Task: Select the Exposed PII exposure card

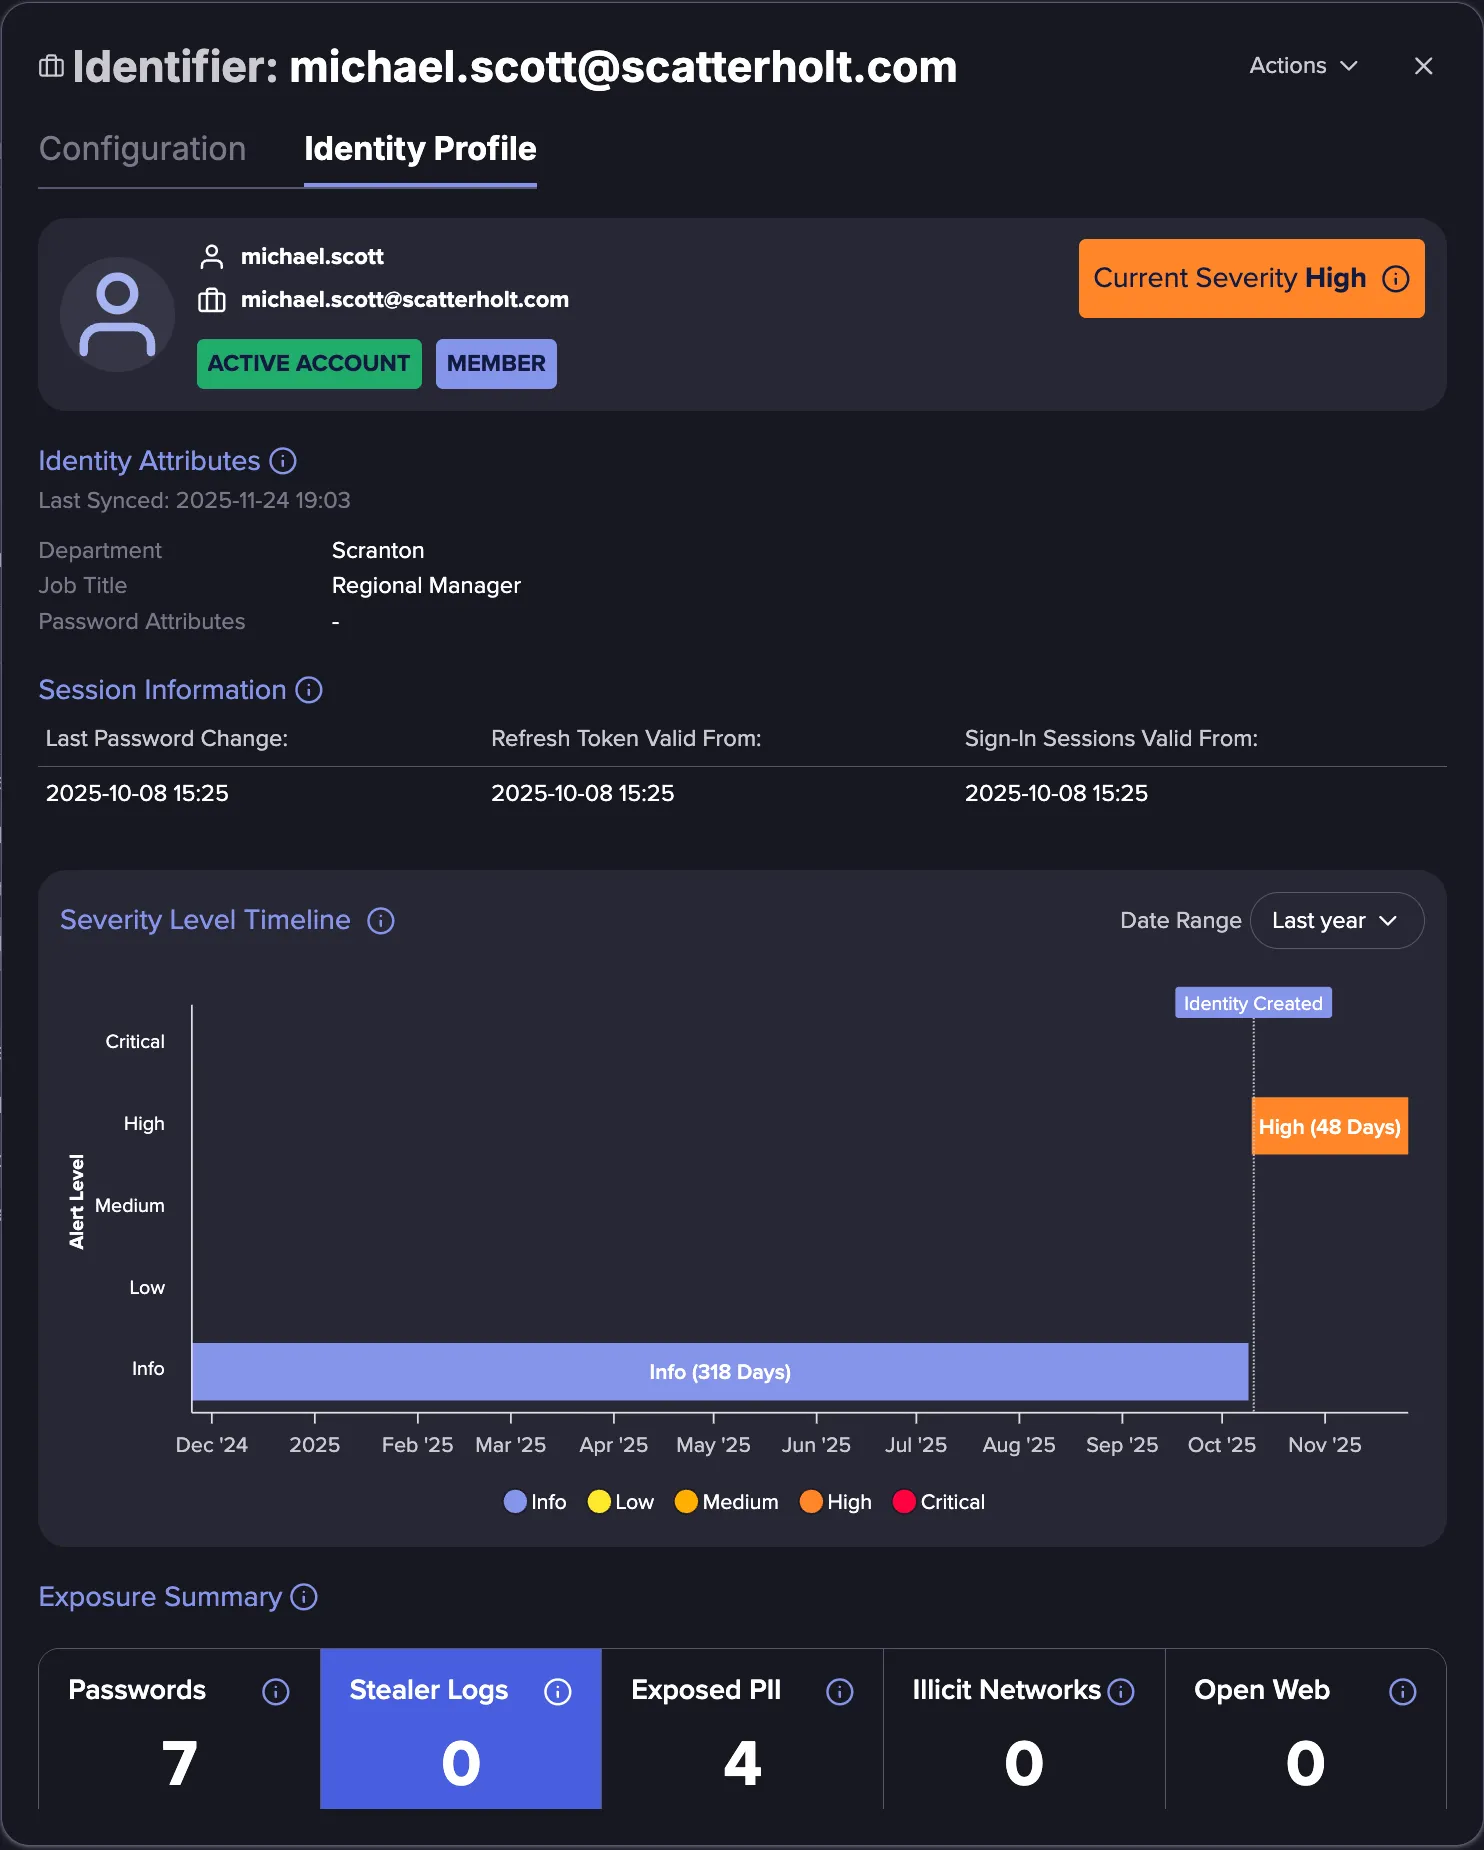Action: (x=743, y=1729)
